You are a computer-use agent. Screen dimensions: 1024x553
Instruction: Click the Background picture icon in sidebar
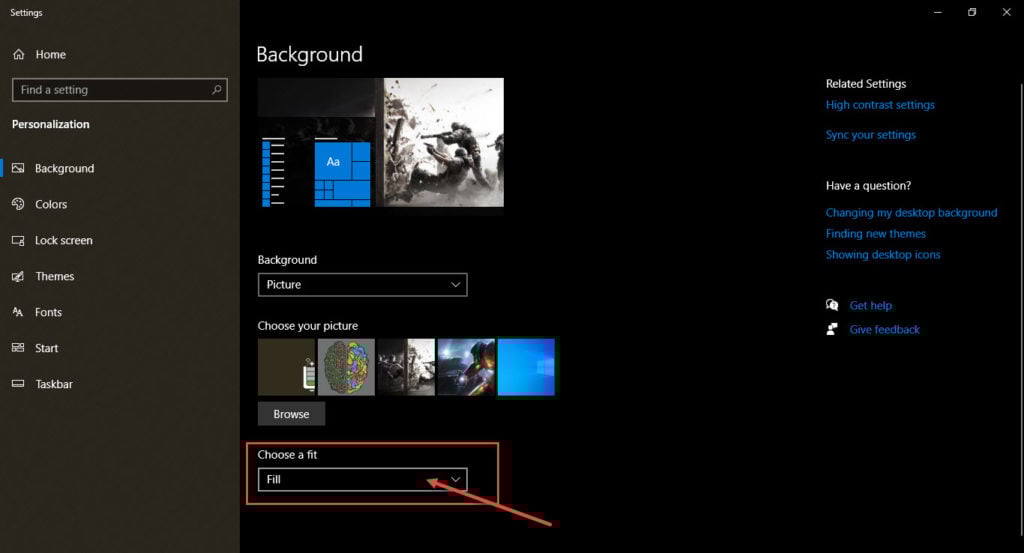click(18, 168)
